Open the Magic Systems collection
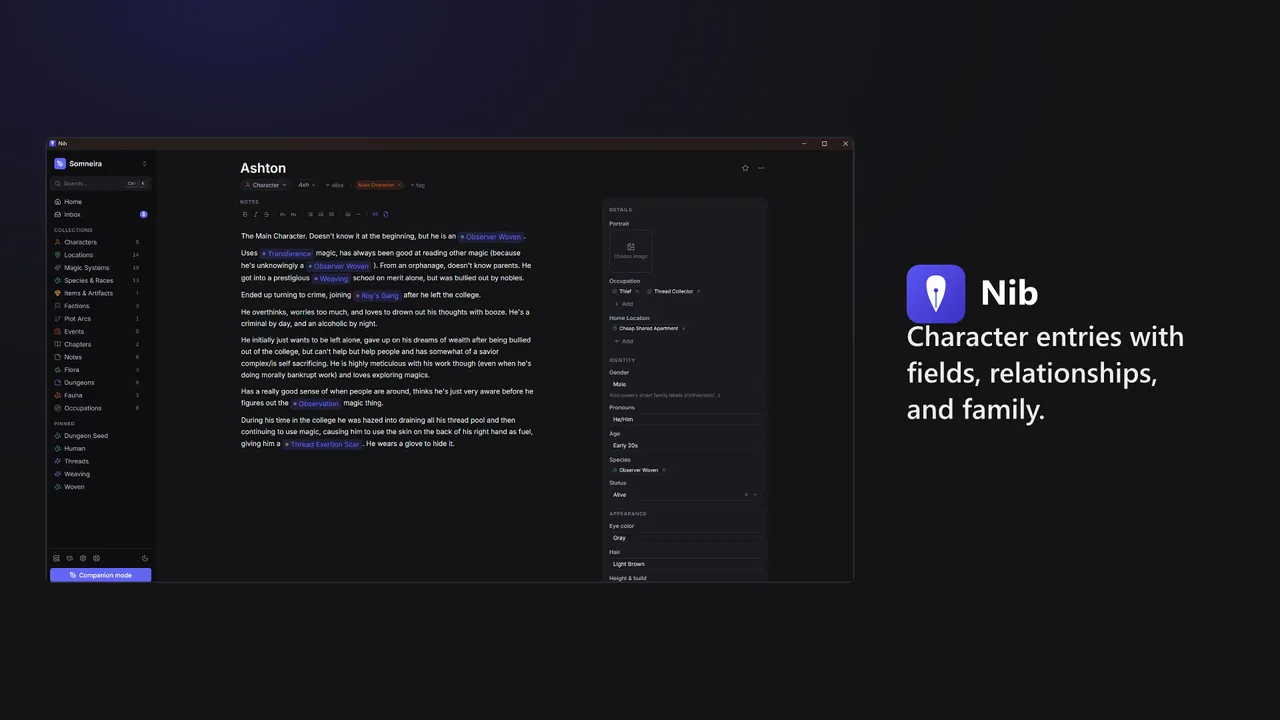The width and height of the screenshot is (1280, 720). point(100,268)
